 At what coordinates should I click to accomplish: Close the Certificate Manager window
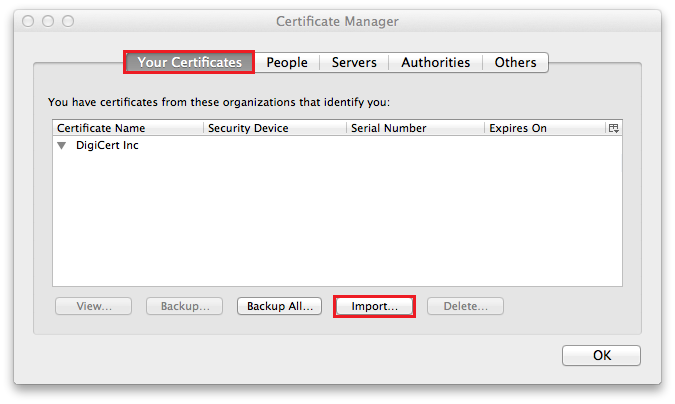(29, 21)
